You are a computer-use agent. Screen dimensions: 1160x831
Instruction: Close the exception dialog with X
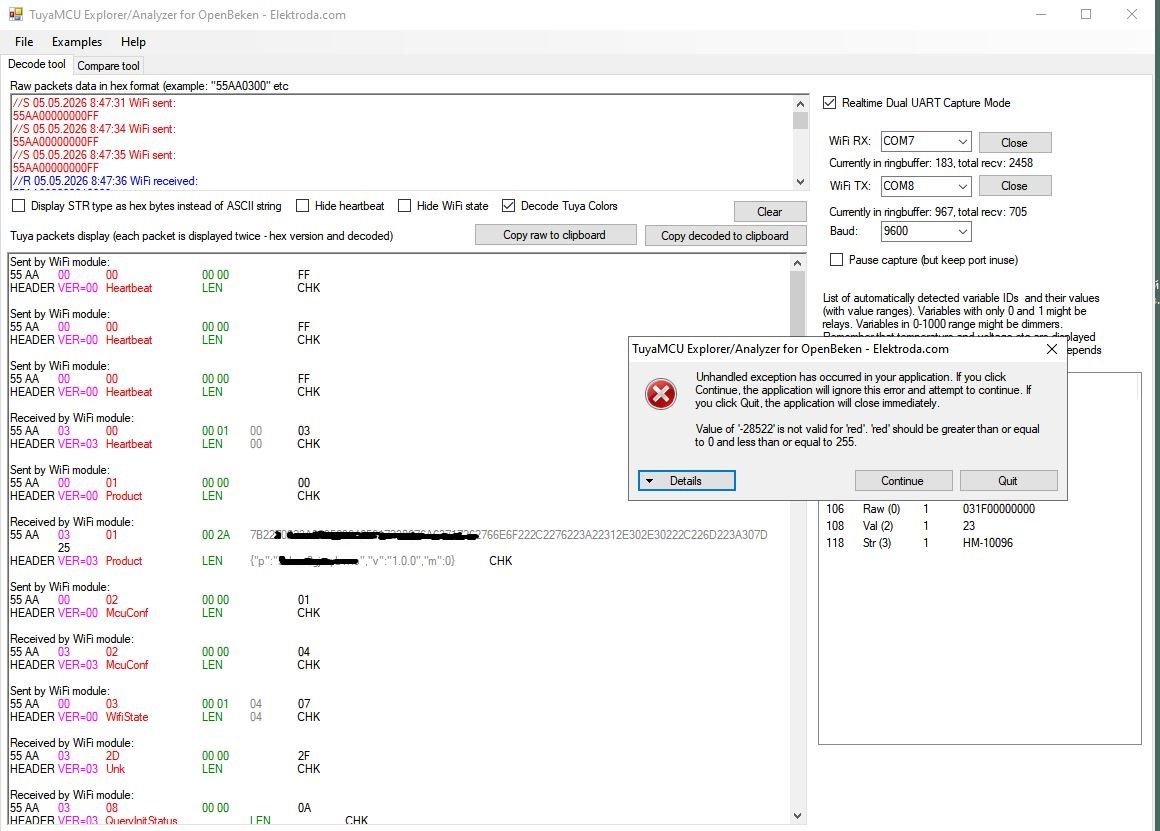(x=1051, y=349)
